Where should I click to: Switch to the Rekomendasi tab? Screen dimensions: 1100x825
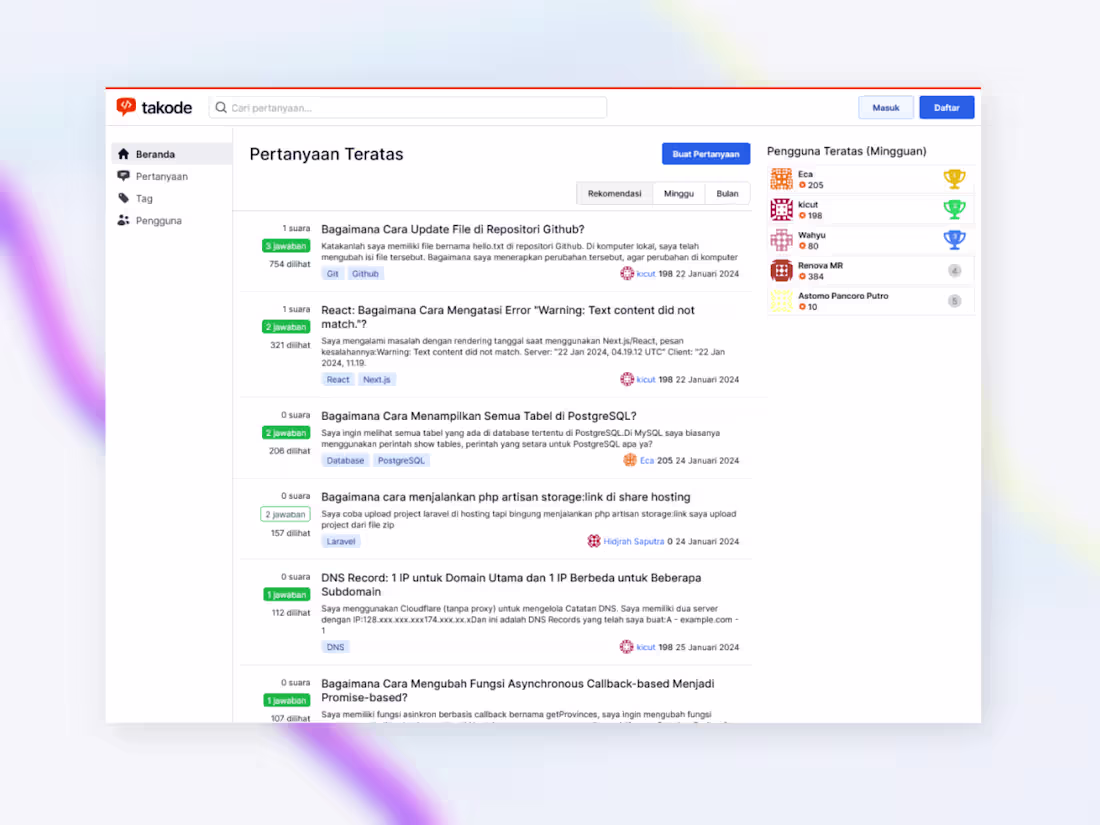point(615,194)
